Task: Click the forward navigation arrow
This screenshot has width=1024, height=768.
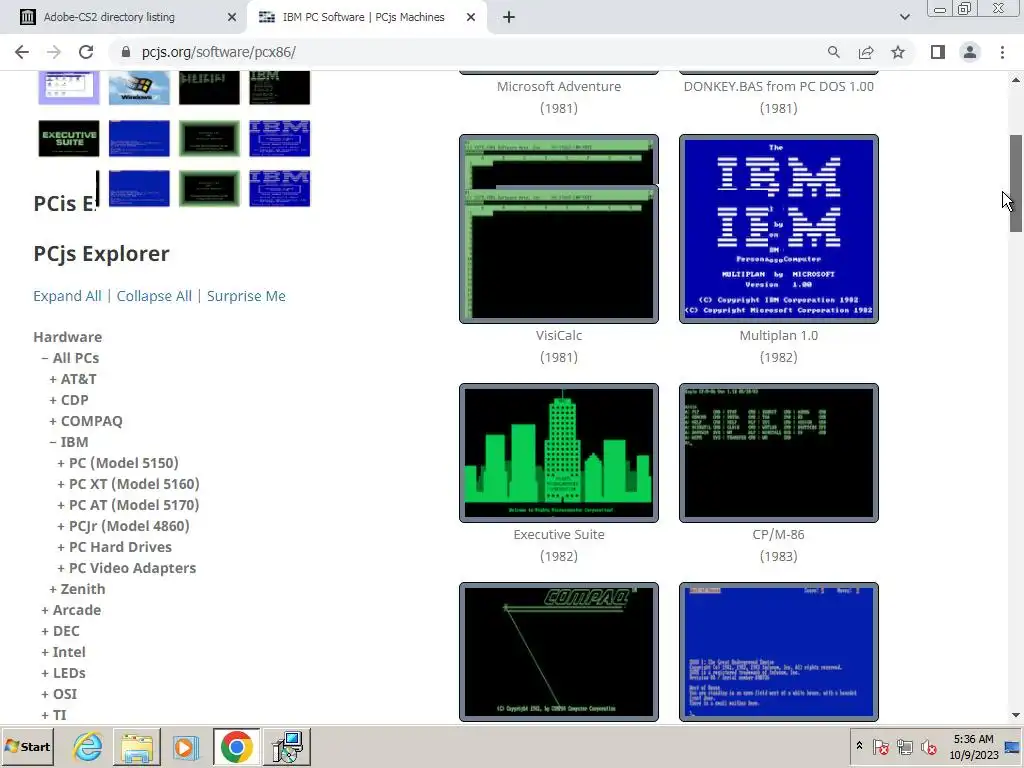Action: coord(54,52)
